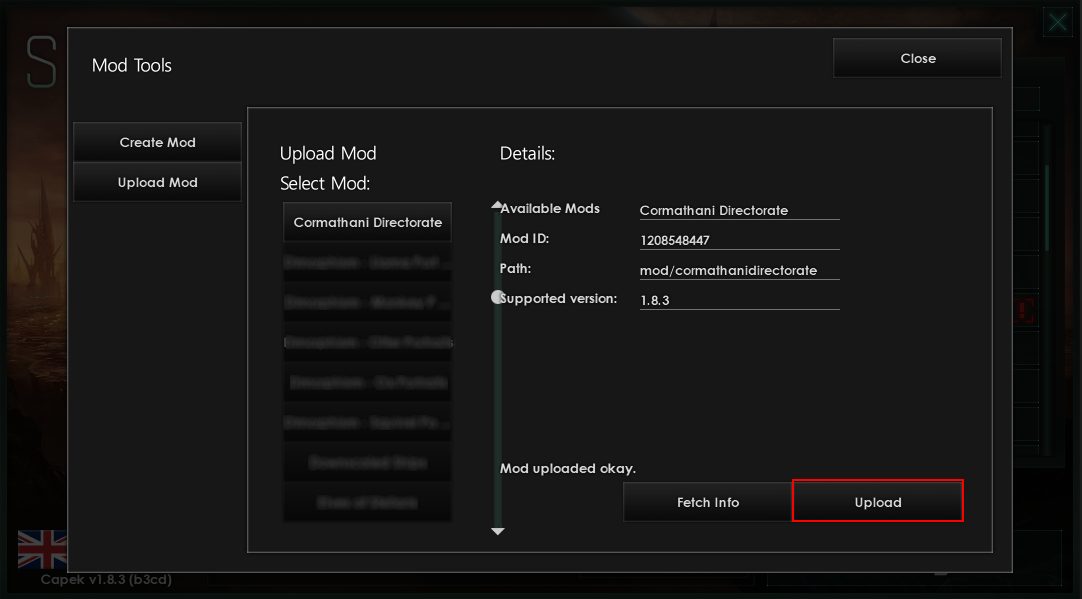Switch to the Create Mod section
The height and width of the screenshot is (599, 1082).
158,142
